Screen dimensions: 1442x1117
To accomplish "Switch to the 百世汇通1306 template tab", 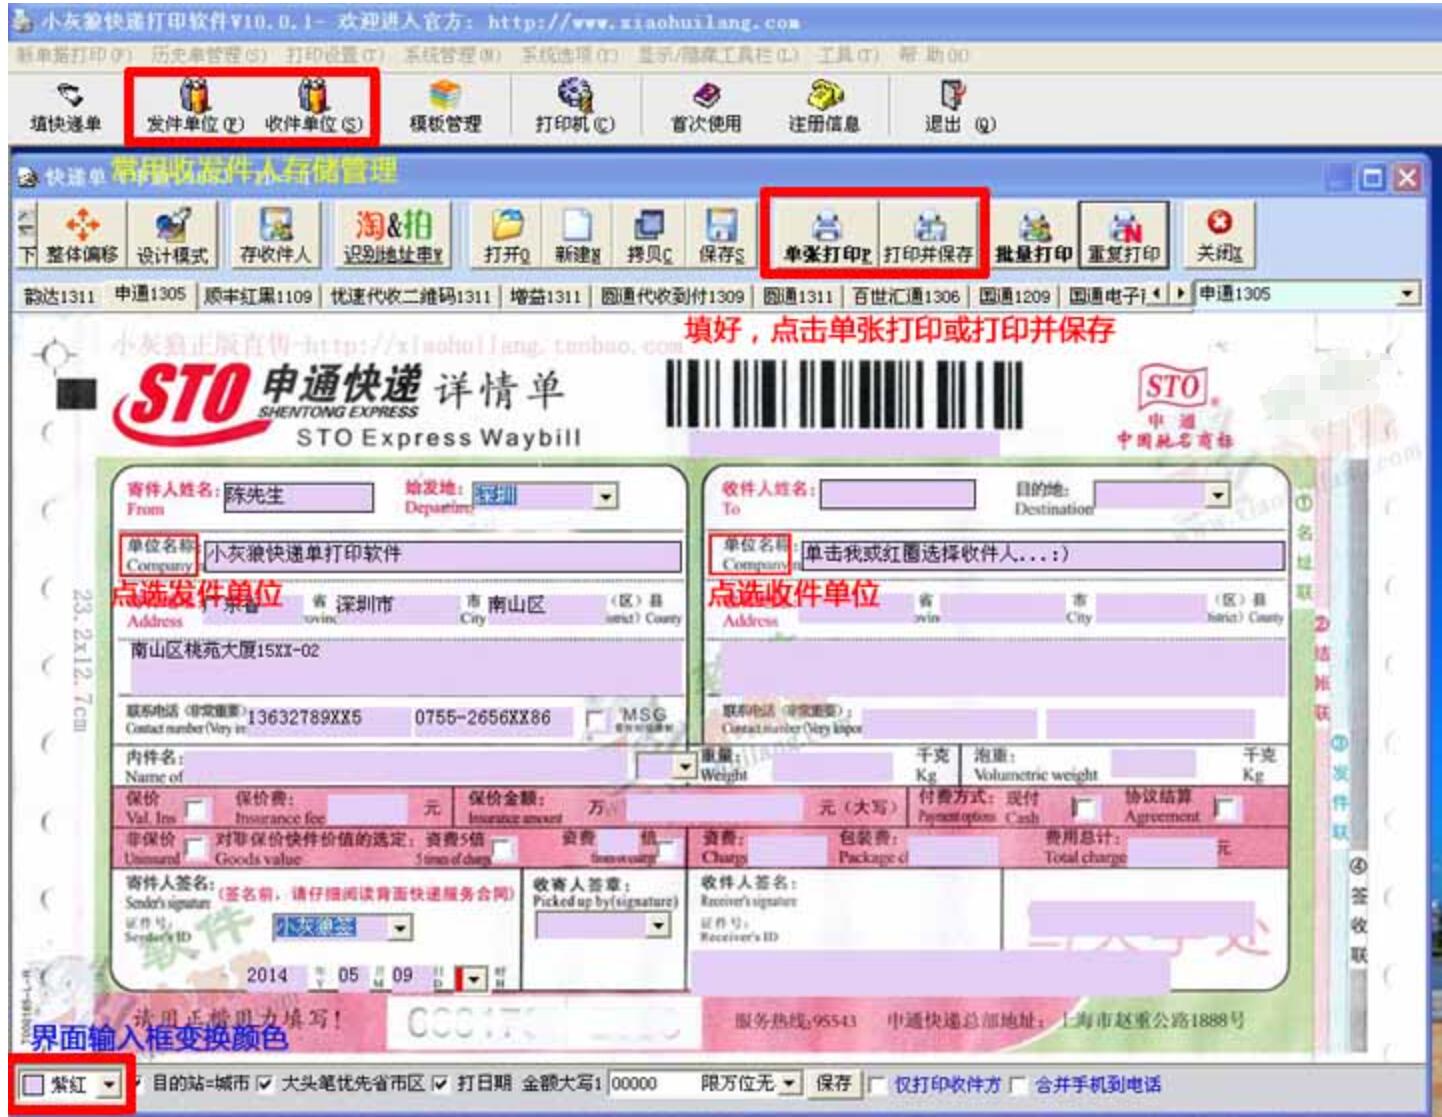I will click(x=905, y=295).
